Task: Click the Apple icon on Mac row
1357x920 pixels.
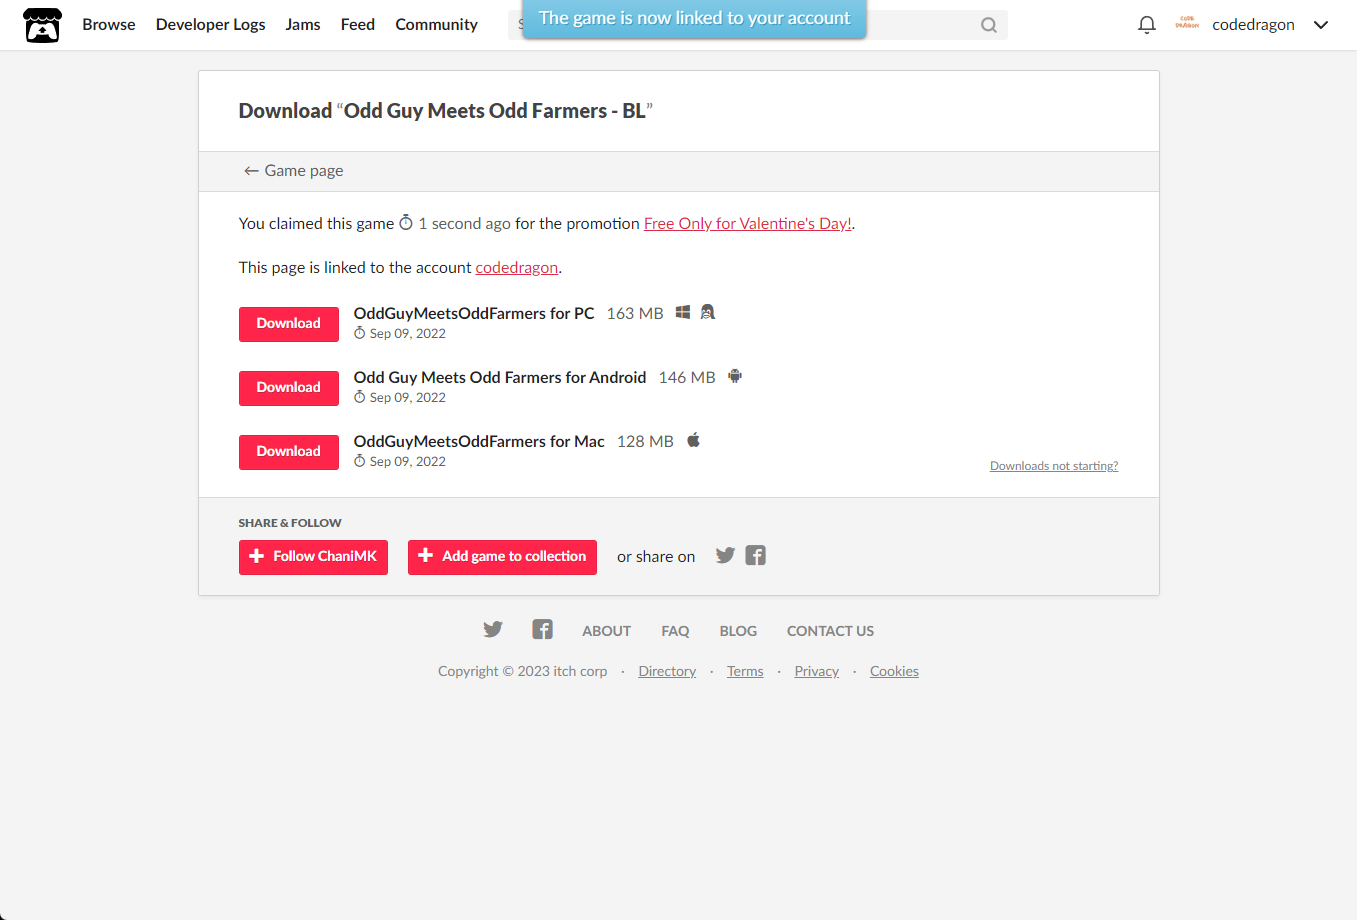Action: pyautogui.click(x=693, y=440)
